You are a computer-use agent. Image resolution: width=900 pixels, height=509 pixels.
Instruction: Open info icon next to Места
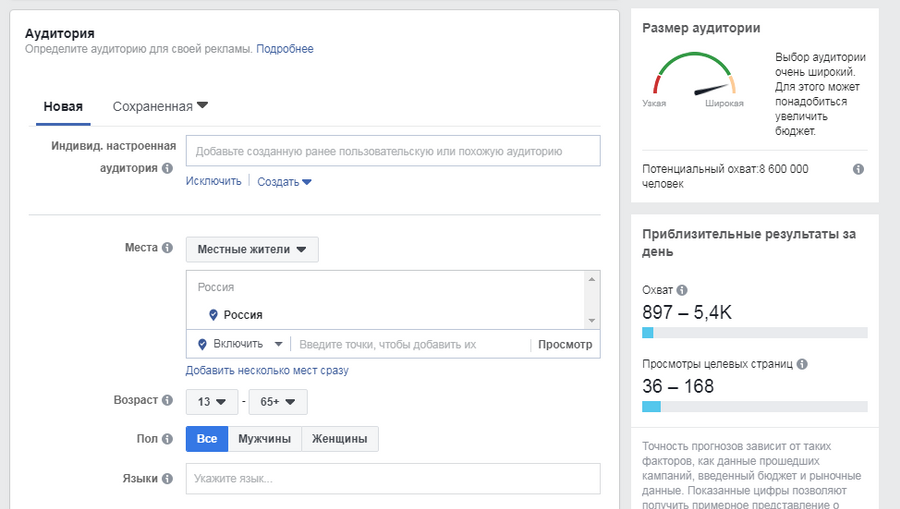(x=167, y=247)
